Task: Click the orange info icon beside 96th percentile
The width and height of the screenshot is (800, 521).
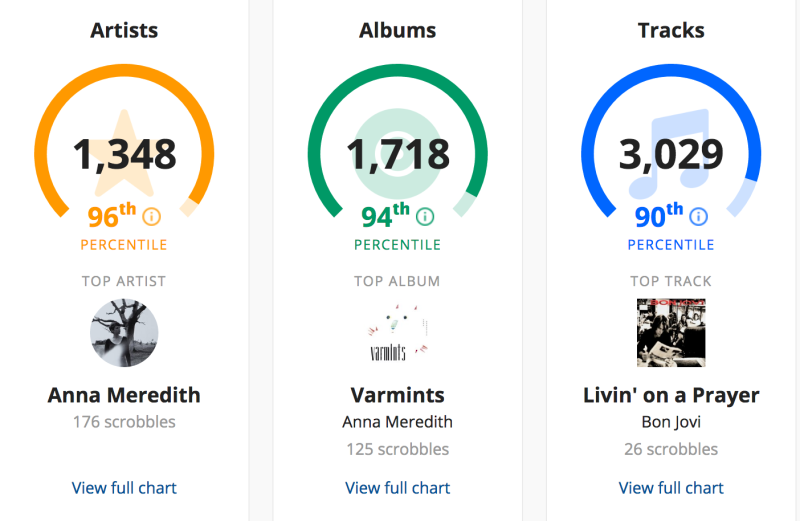Action: [151, 217]
